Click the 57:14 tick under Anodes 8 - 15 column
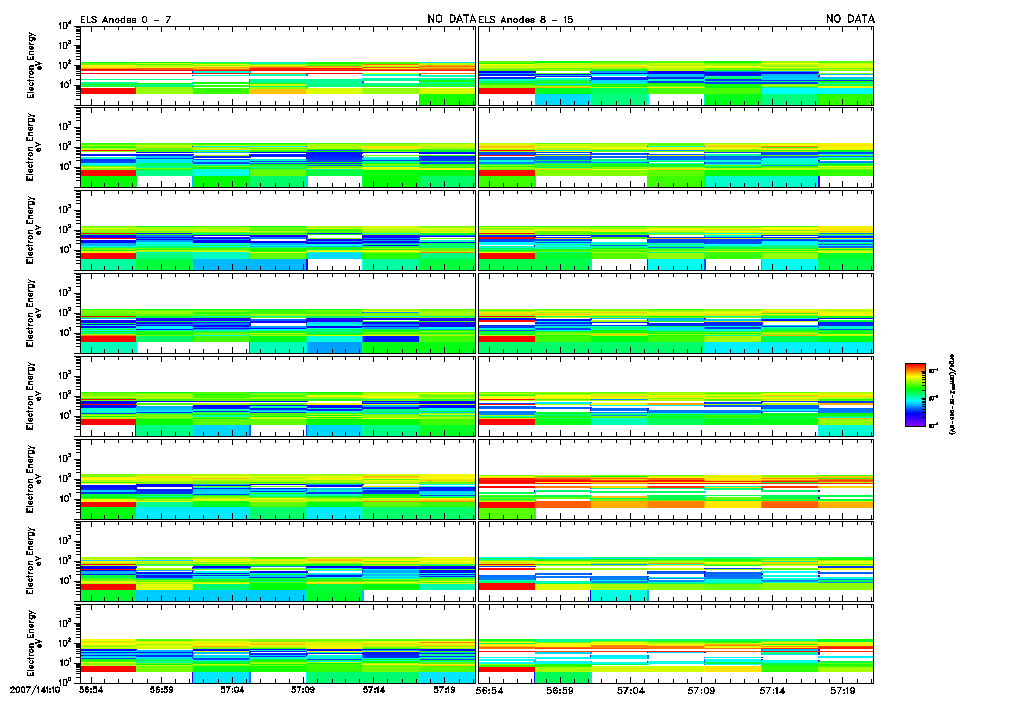Viewport: 1024px width, 708px height. pyautogui.click(x=772, y=690)
